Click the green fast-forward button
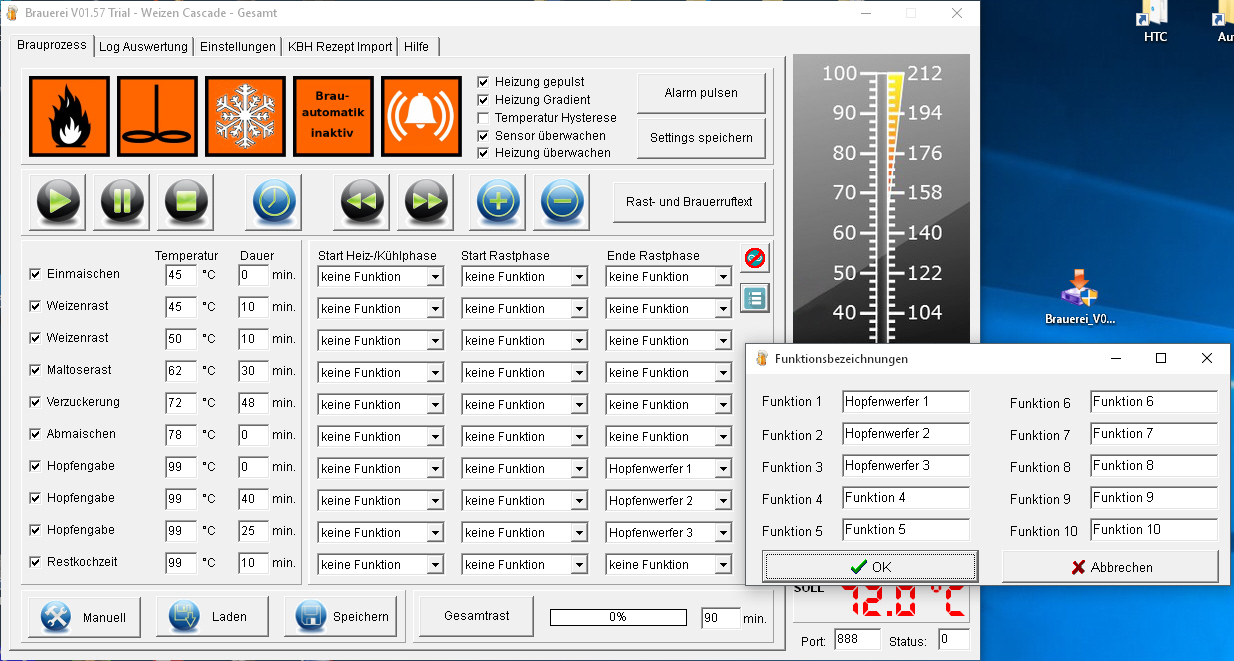Viewport: 1234px width, 661px height. 425,202
